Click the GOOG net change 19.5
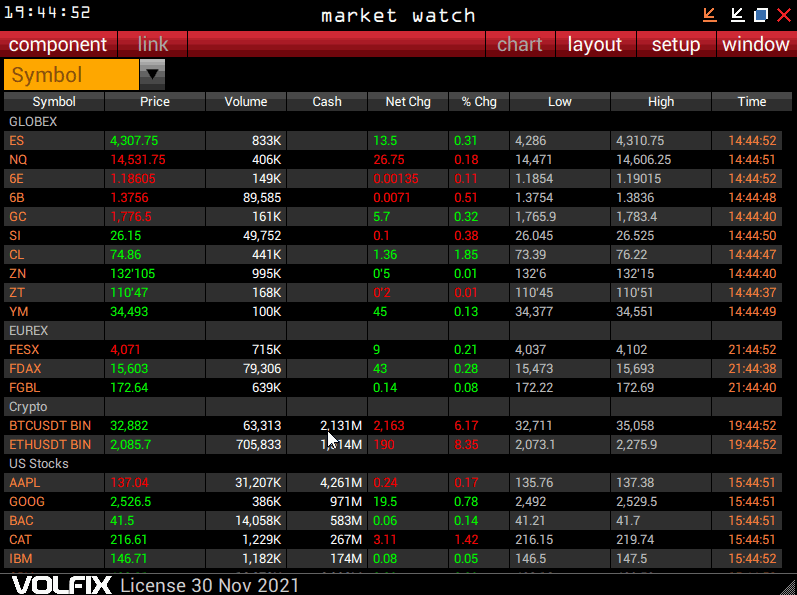797x595 pixels. click(385, 502)
